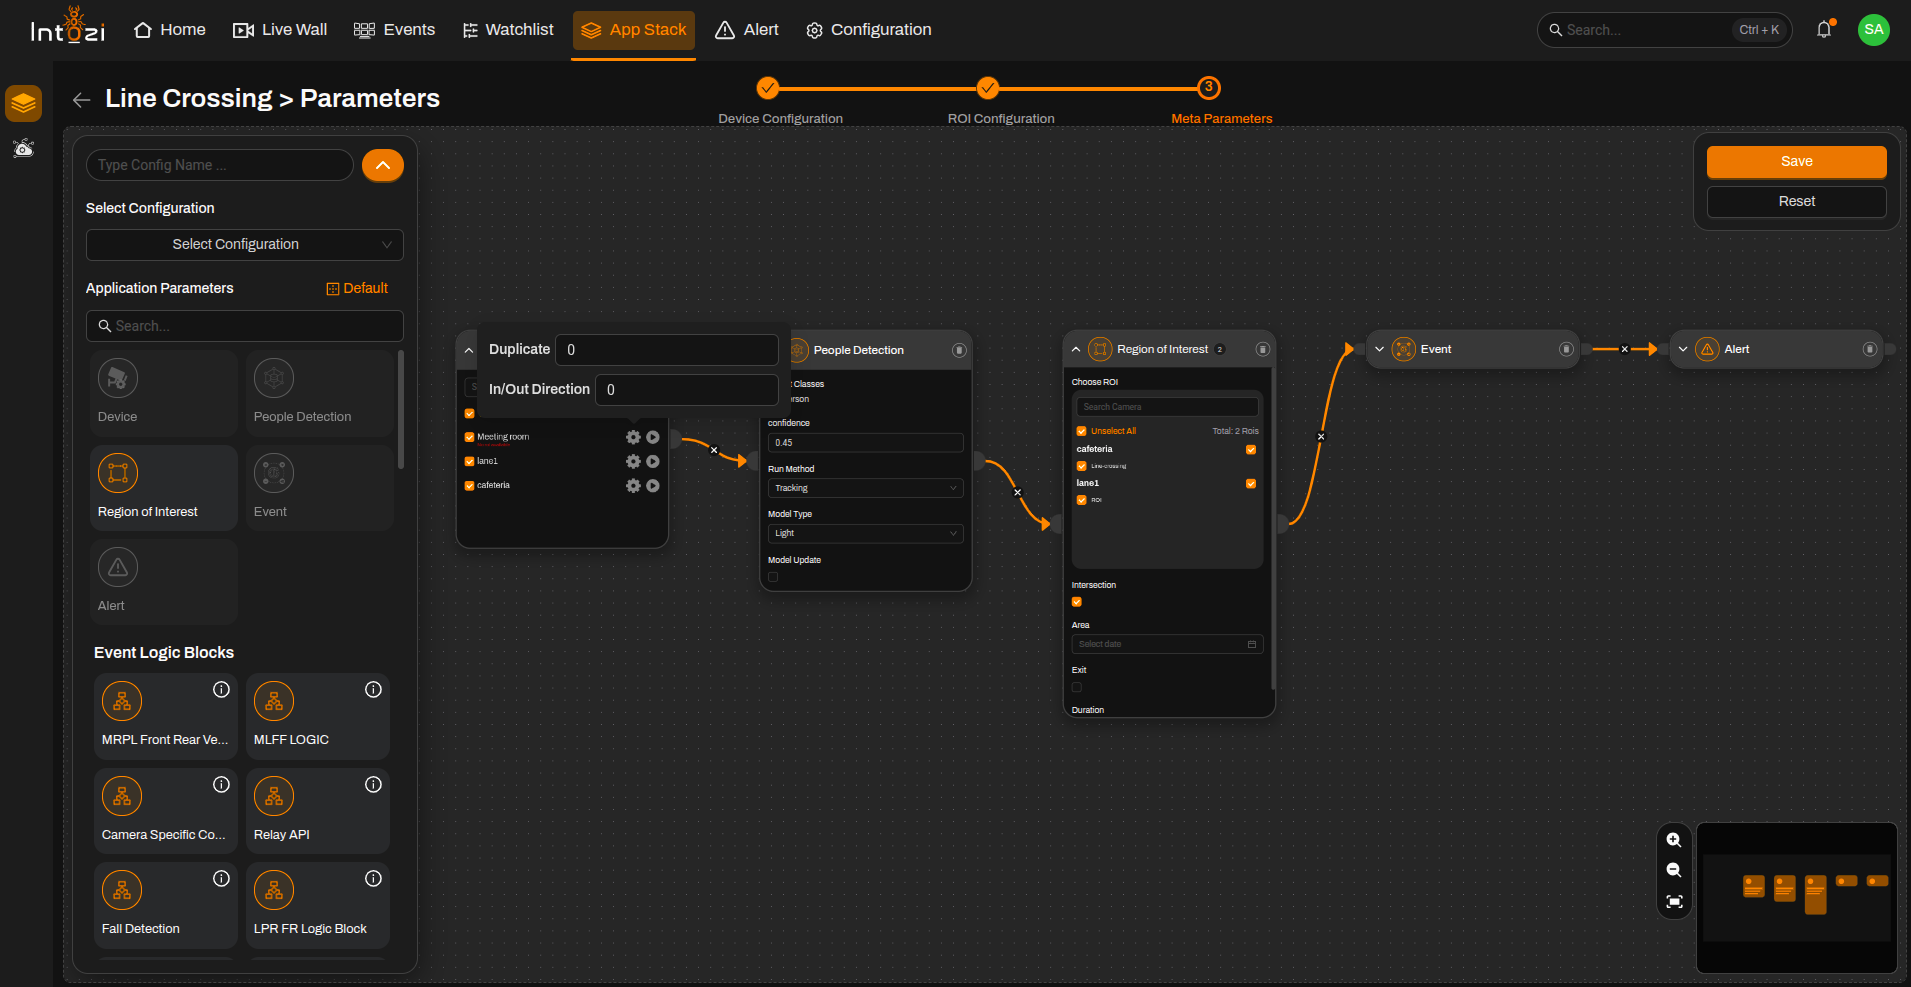The image size is (1911, 987).
Task: Click the camera sidebar icon
Action: coord(23,149)
